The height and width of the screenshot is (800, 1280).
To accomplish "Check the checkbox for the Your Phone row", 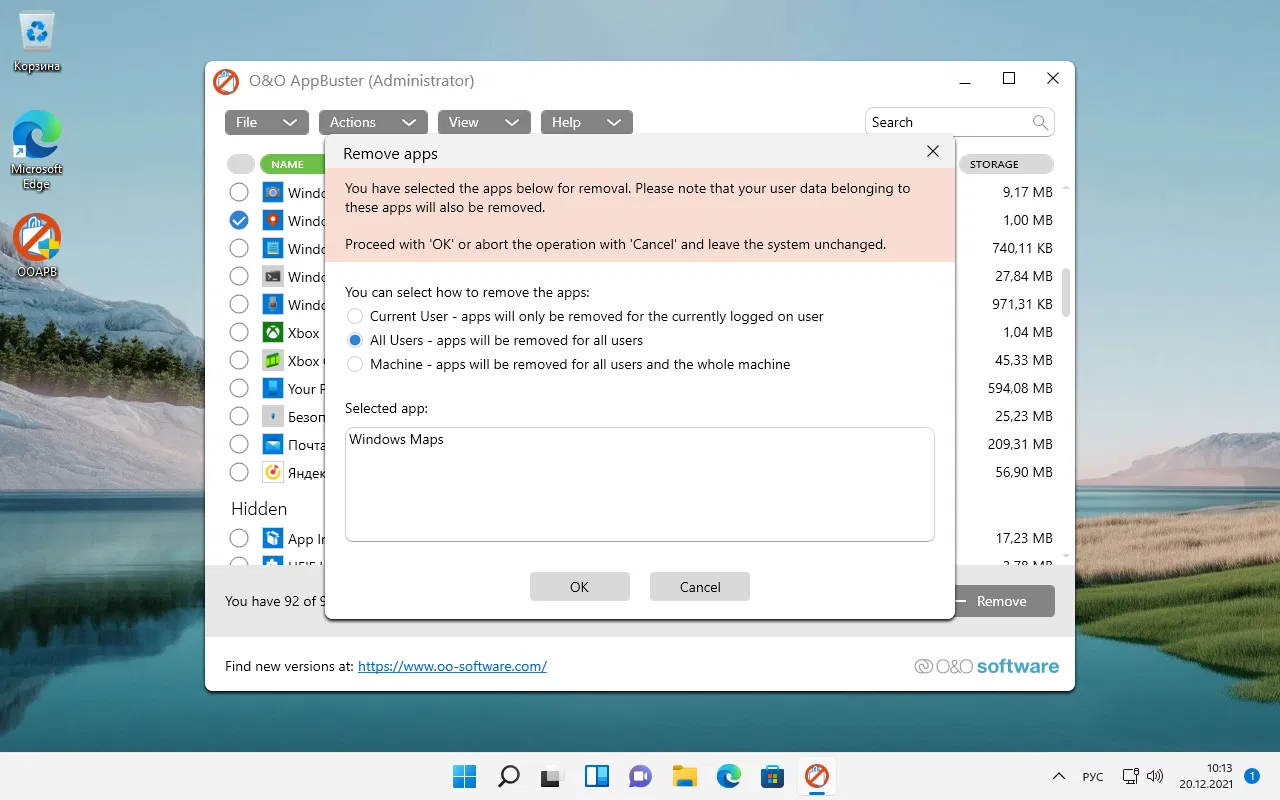I will click(239, 388).
